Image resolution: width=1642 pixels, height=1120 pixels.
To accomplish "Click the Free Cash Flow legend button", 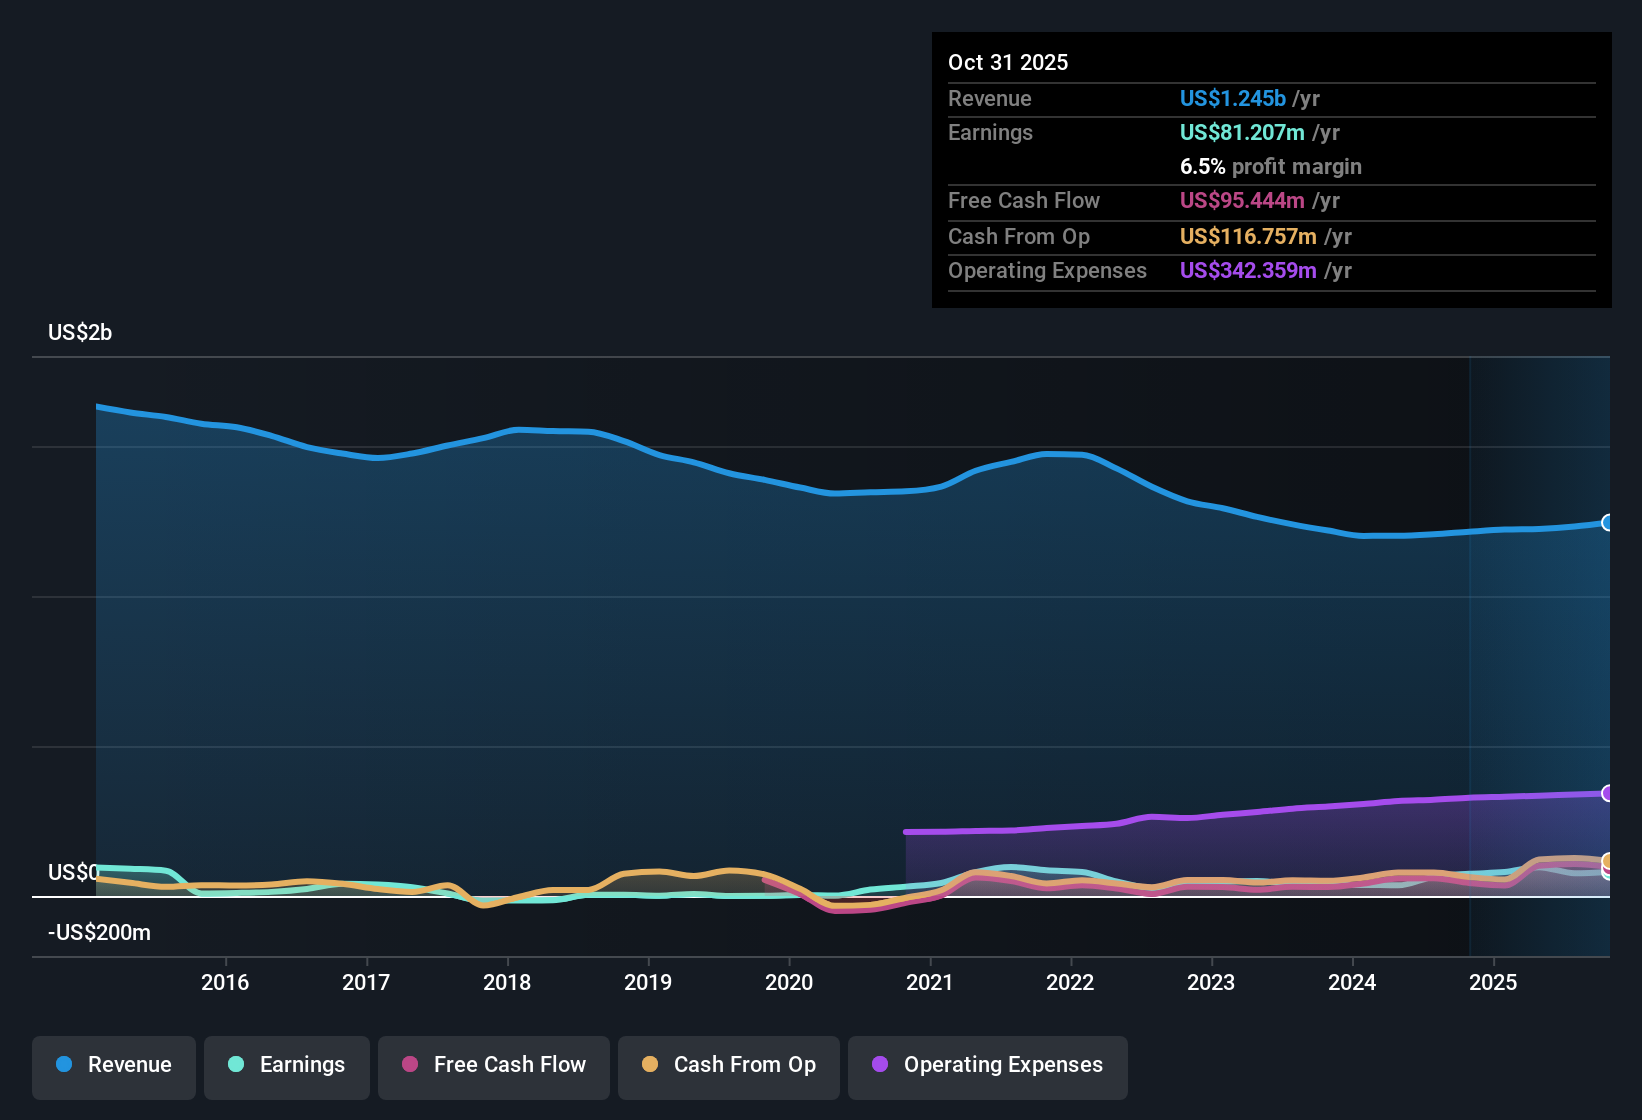I will (x=493, y=1067).
